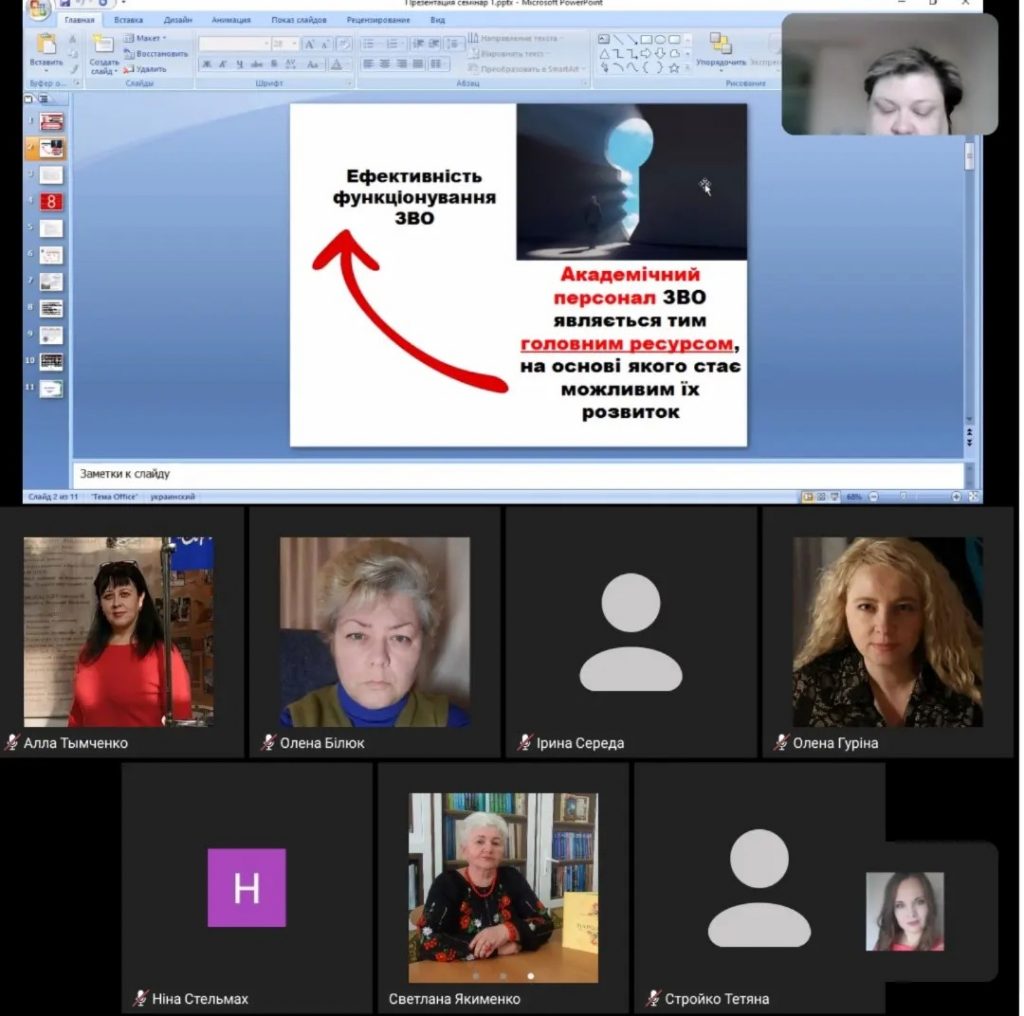Open the Вставка ribbon tab
Screen dimensions: 1024x1016
pyautogui.click(x=128, y=20)
